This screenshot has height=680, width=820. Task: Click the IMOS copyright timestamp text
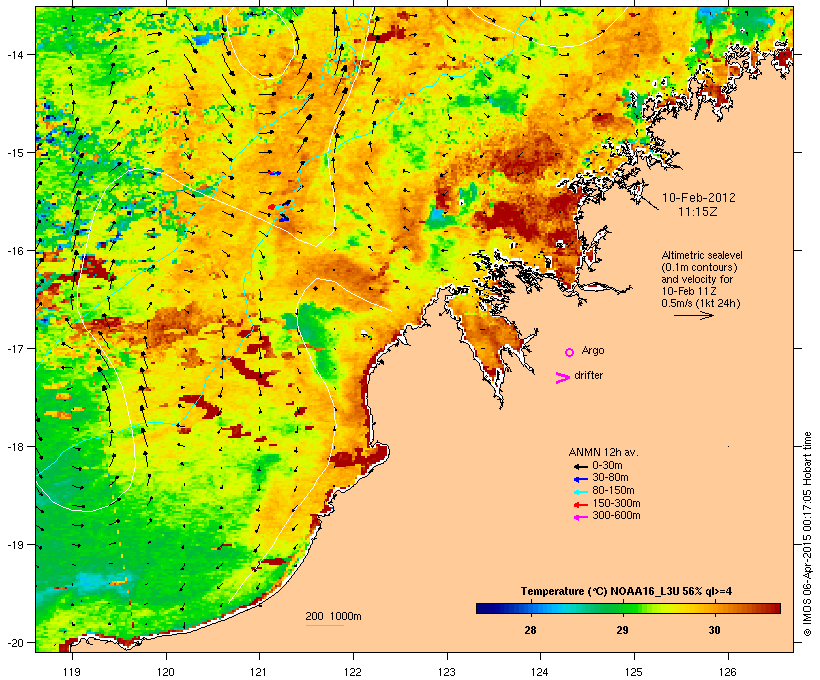tap(808, 534)
